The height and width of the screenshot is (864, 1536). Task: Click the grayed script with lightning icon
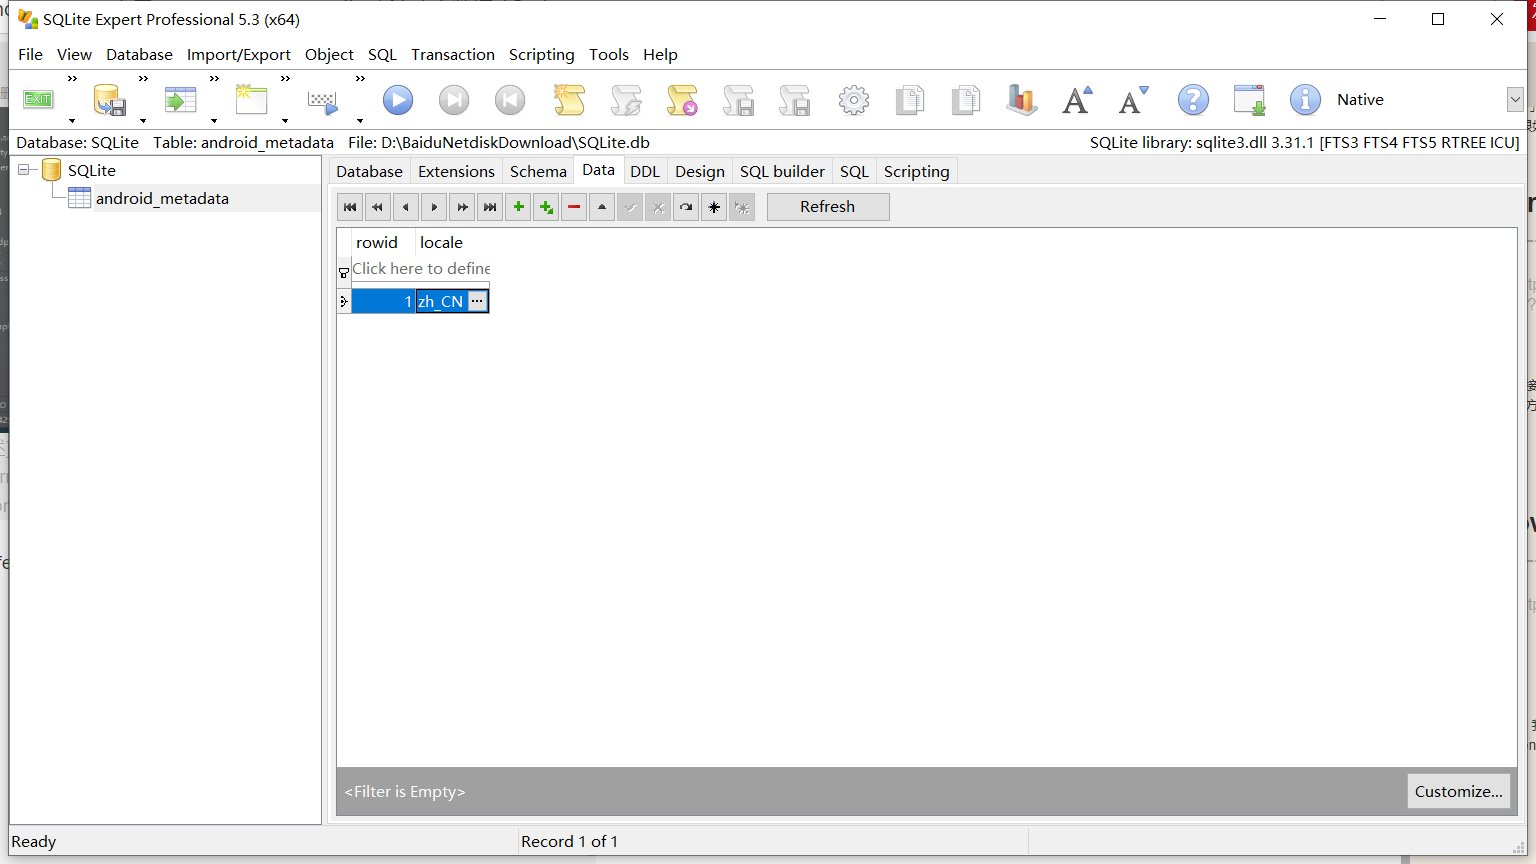626,100
